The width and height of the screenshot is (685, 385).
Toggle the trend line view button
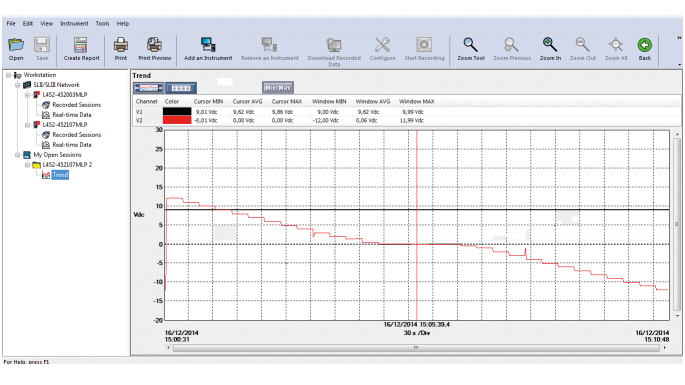click(x=149, y=88)
